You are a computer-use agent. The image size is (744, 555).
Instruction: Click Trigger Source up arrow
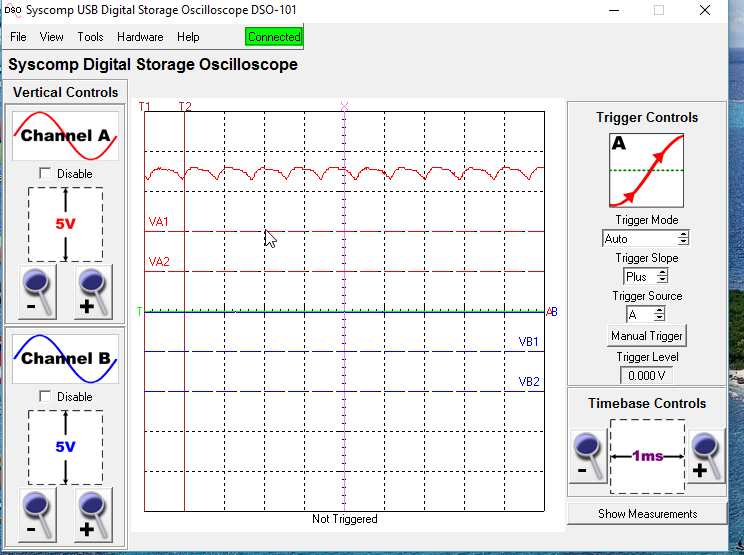pyautogui.click(x=659, y=311)
